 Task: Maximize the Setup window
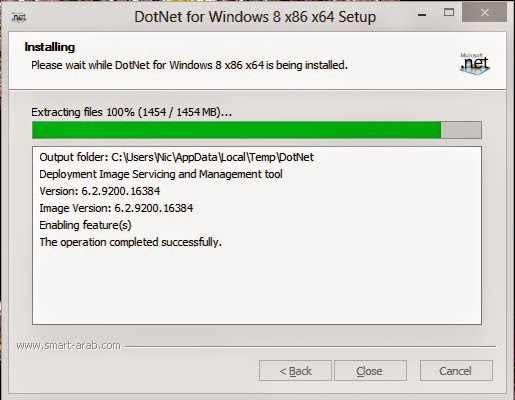[x=449, y=13]
